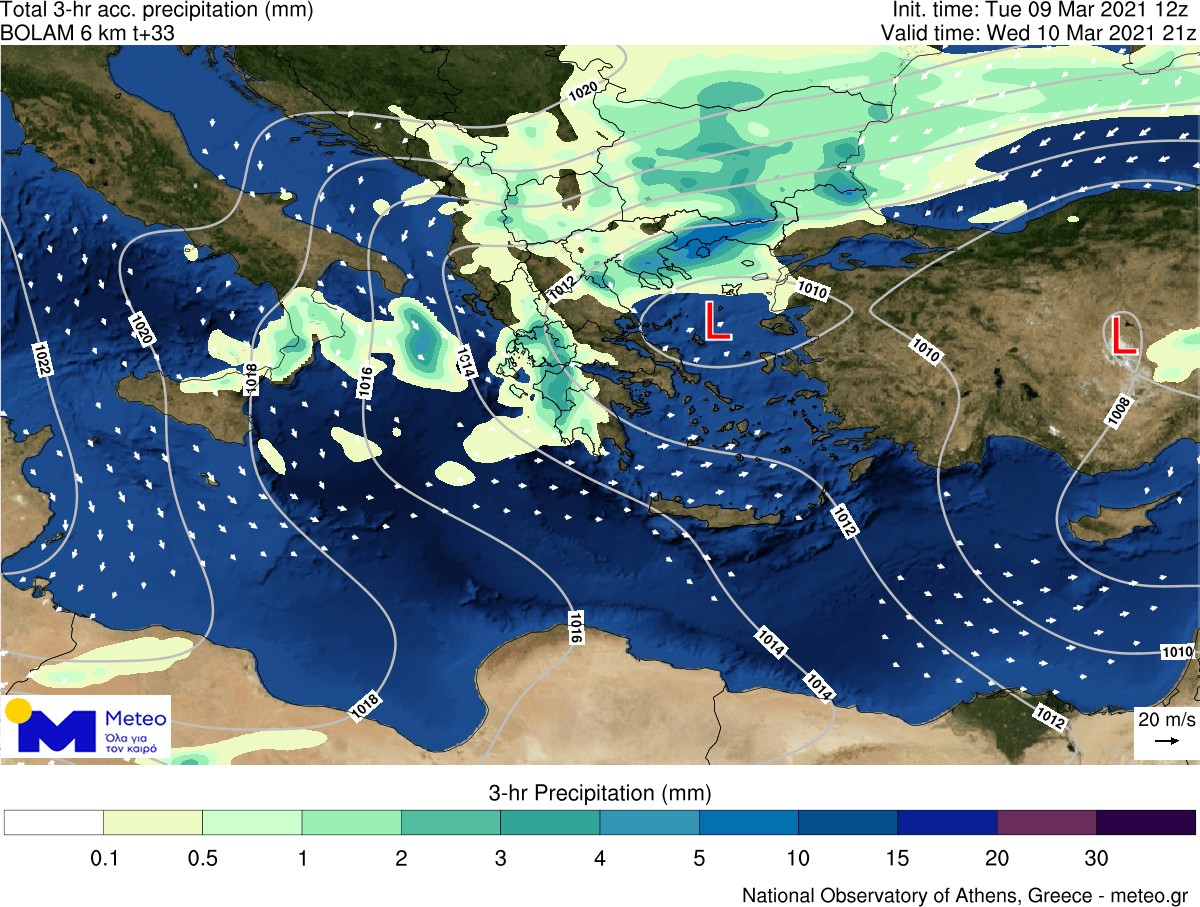Select the white legend swatch below 0.1 mm
This screenshot has height=907, width=1200.
(54, 822)
